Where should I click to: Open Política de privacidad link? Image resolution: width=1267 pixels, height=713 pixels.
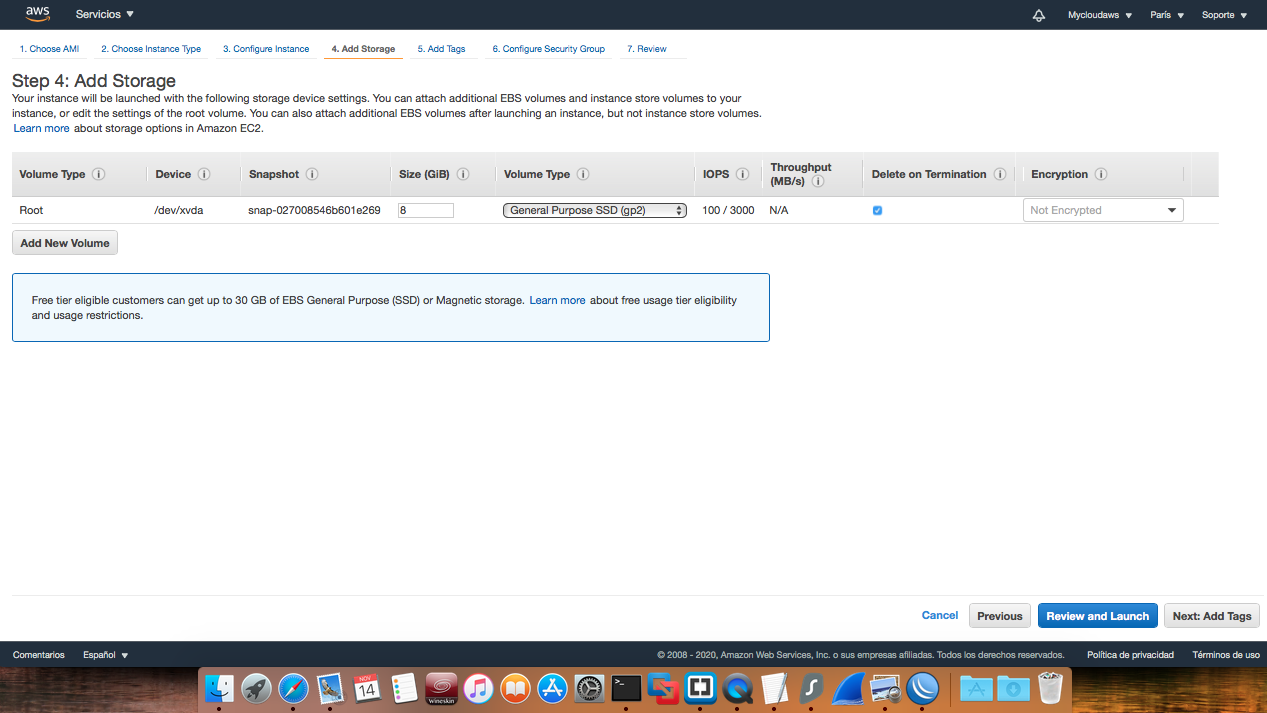point(1130,655)
